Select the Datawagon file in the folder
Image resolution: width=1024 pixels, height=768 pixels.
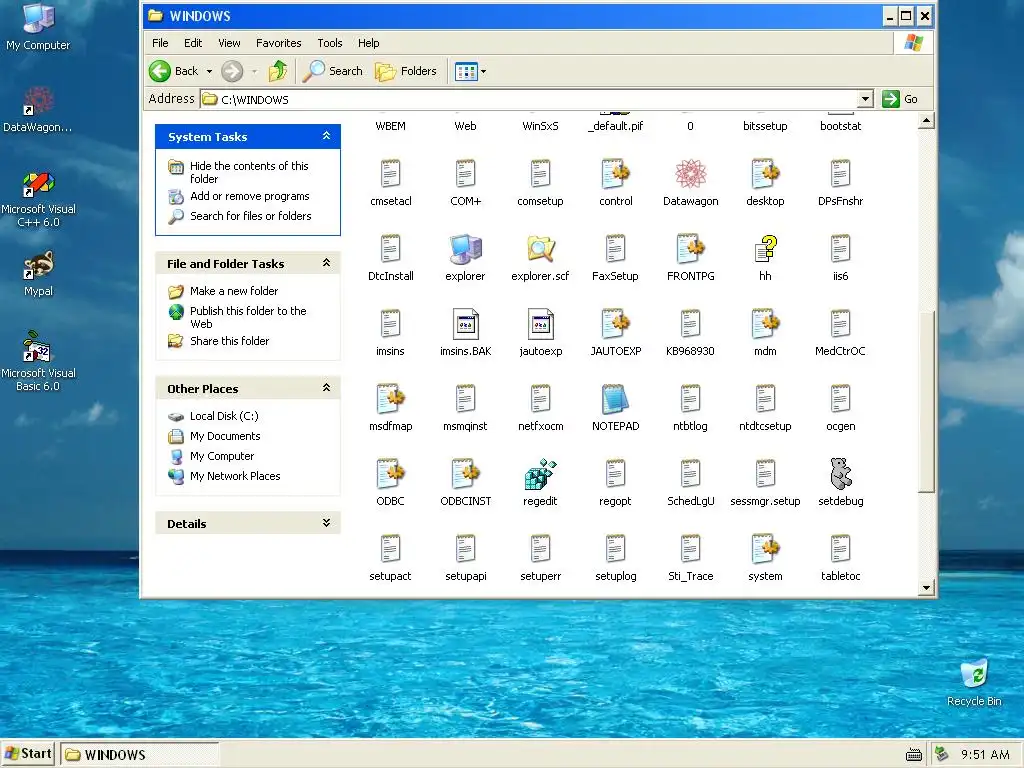(x=690, y=174)
